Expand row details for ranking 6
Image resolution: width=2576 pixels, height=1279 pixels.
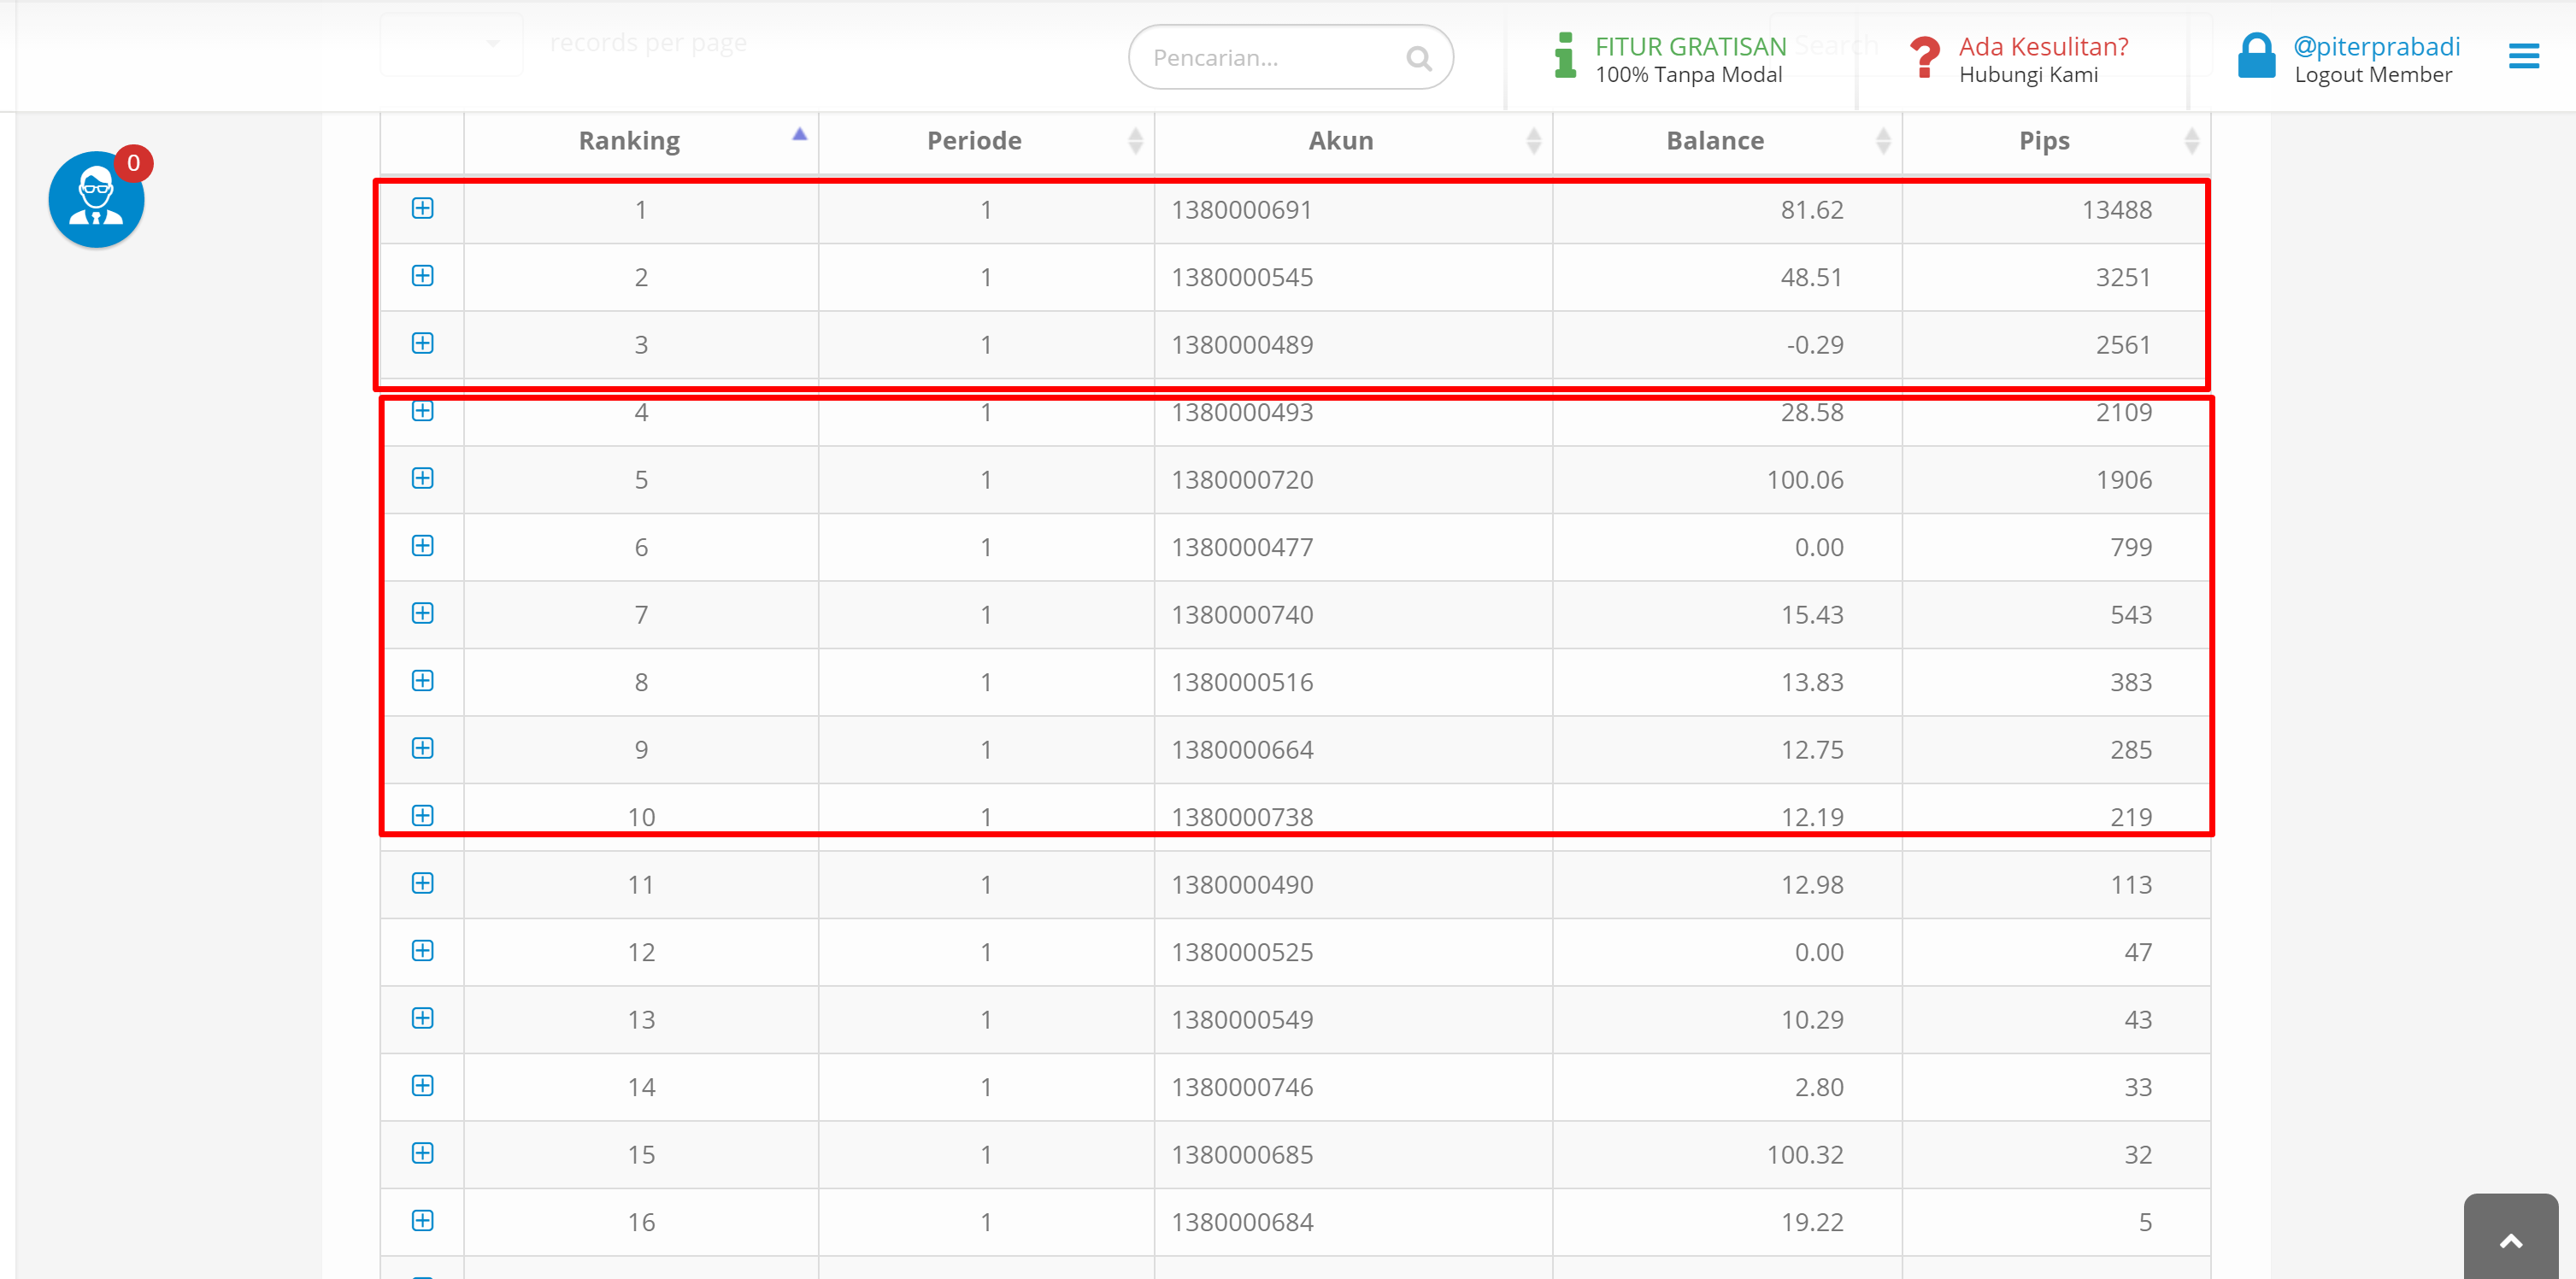coord(422,546)
